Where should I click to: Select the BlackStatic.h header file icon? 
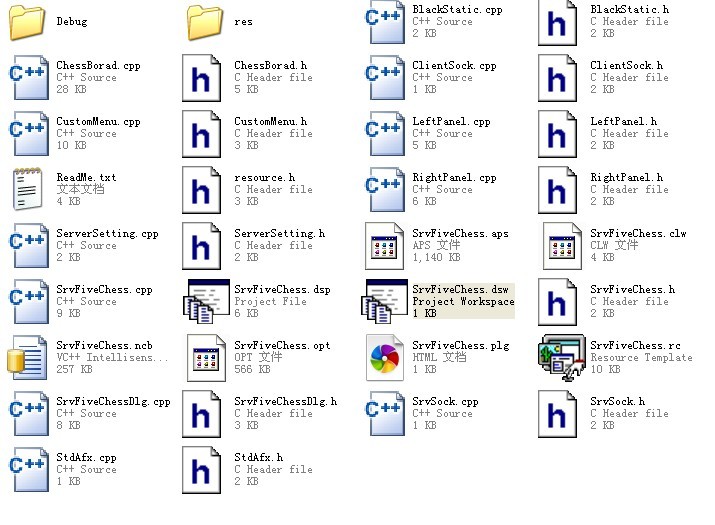pos(557,22)
